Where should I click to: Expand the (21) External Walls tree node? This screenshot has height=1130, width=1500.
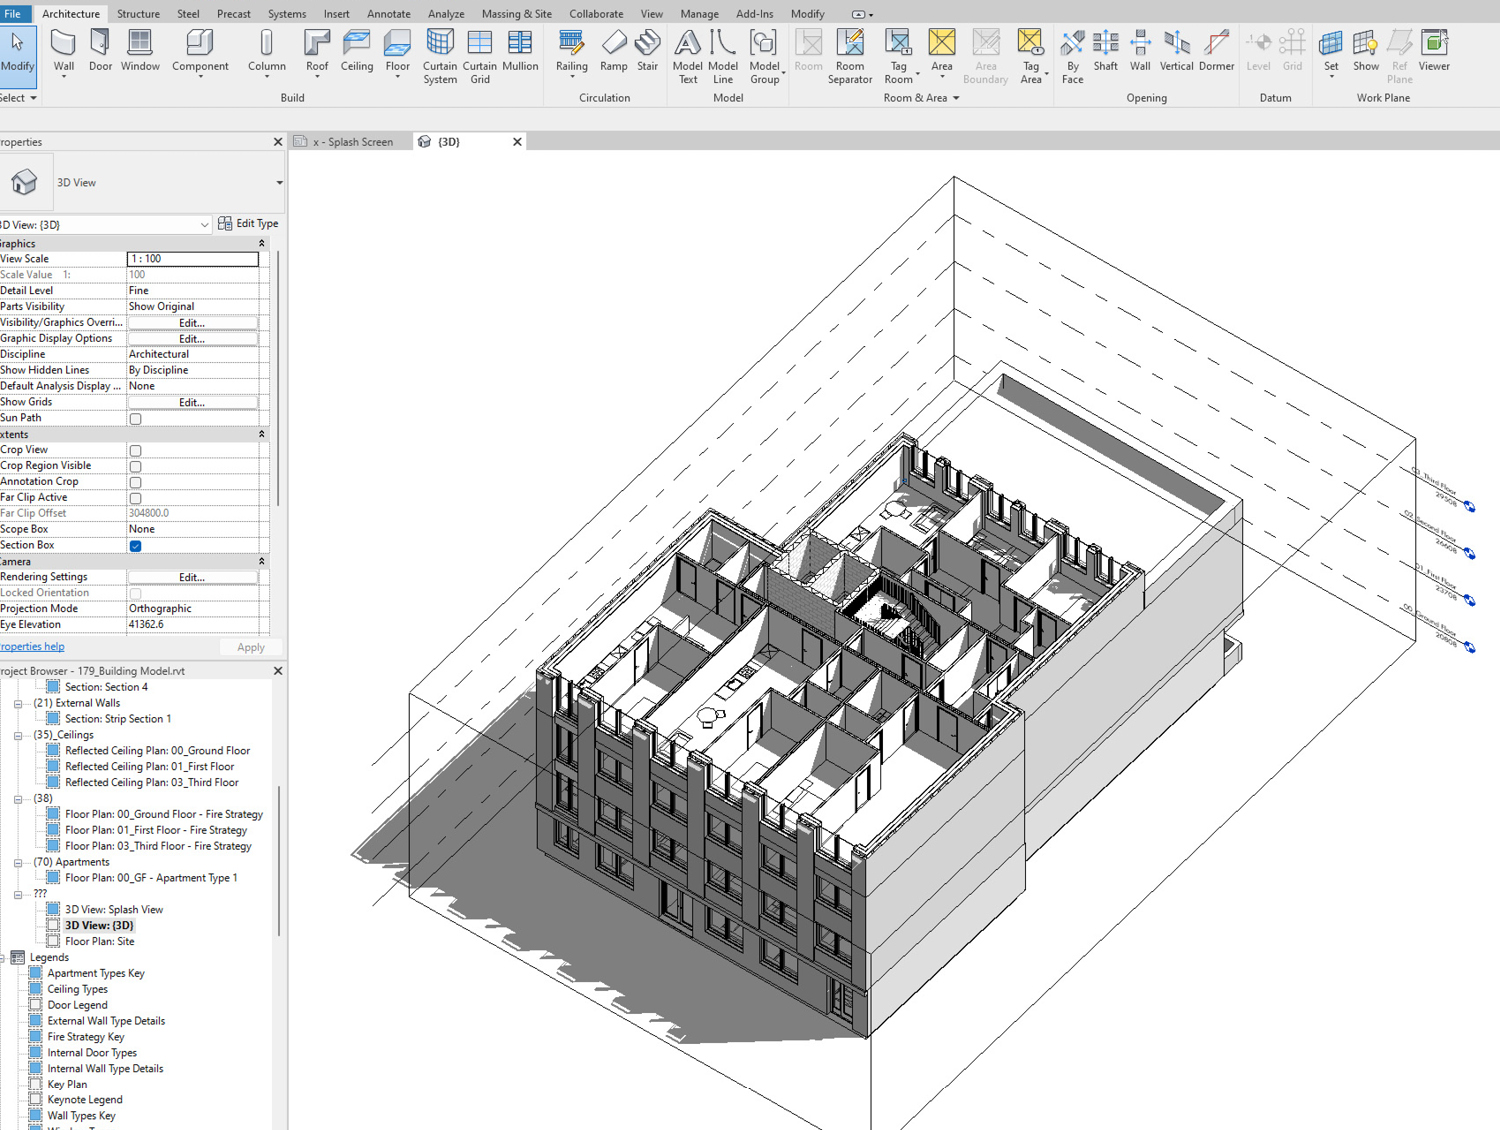18,703
